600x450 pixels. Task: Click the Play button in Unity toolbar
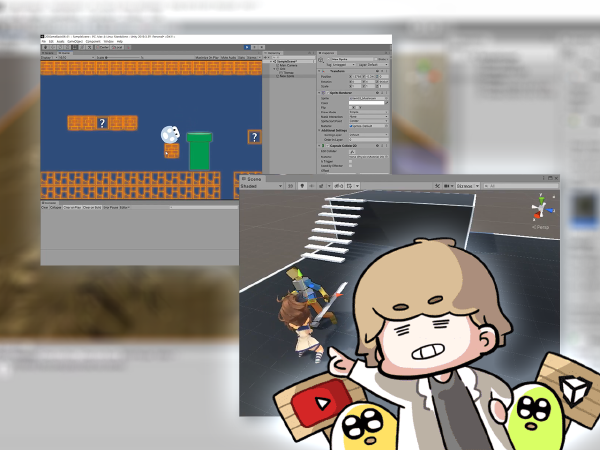247,47
